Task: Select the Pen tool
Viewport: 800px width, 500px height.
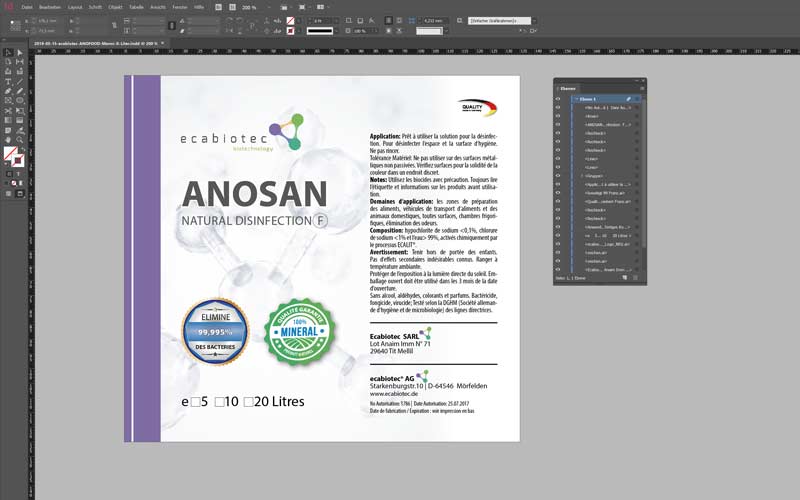Action: tap(8, 91)
